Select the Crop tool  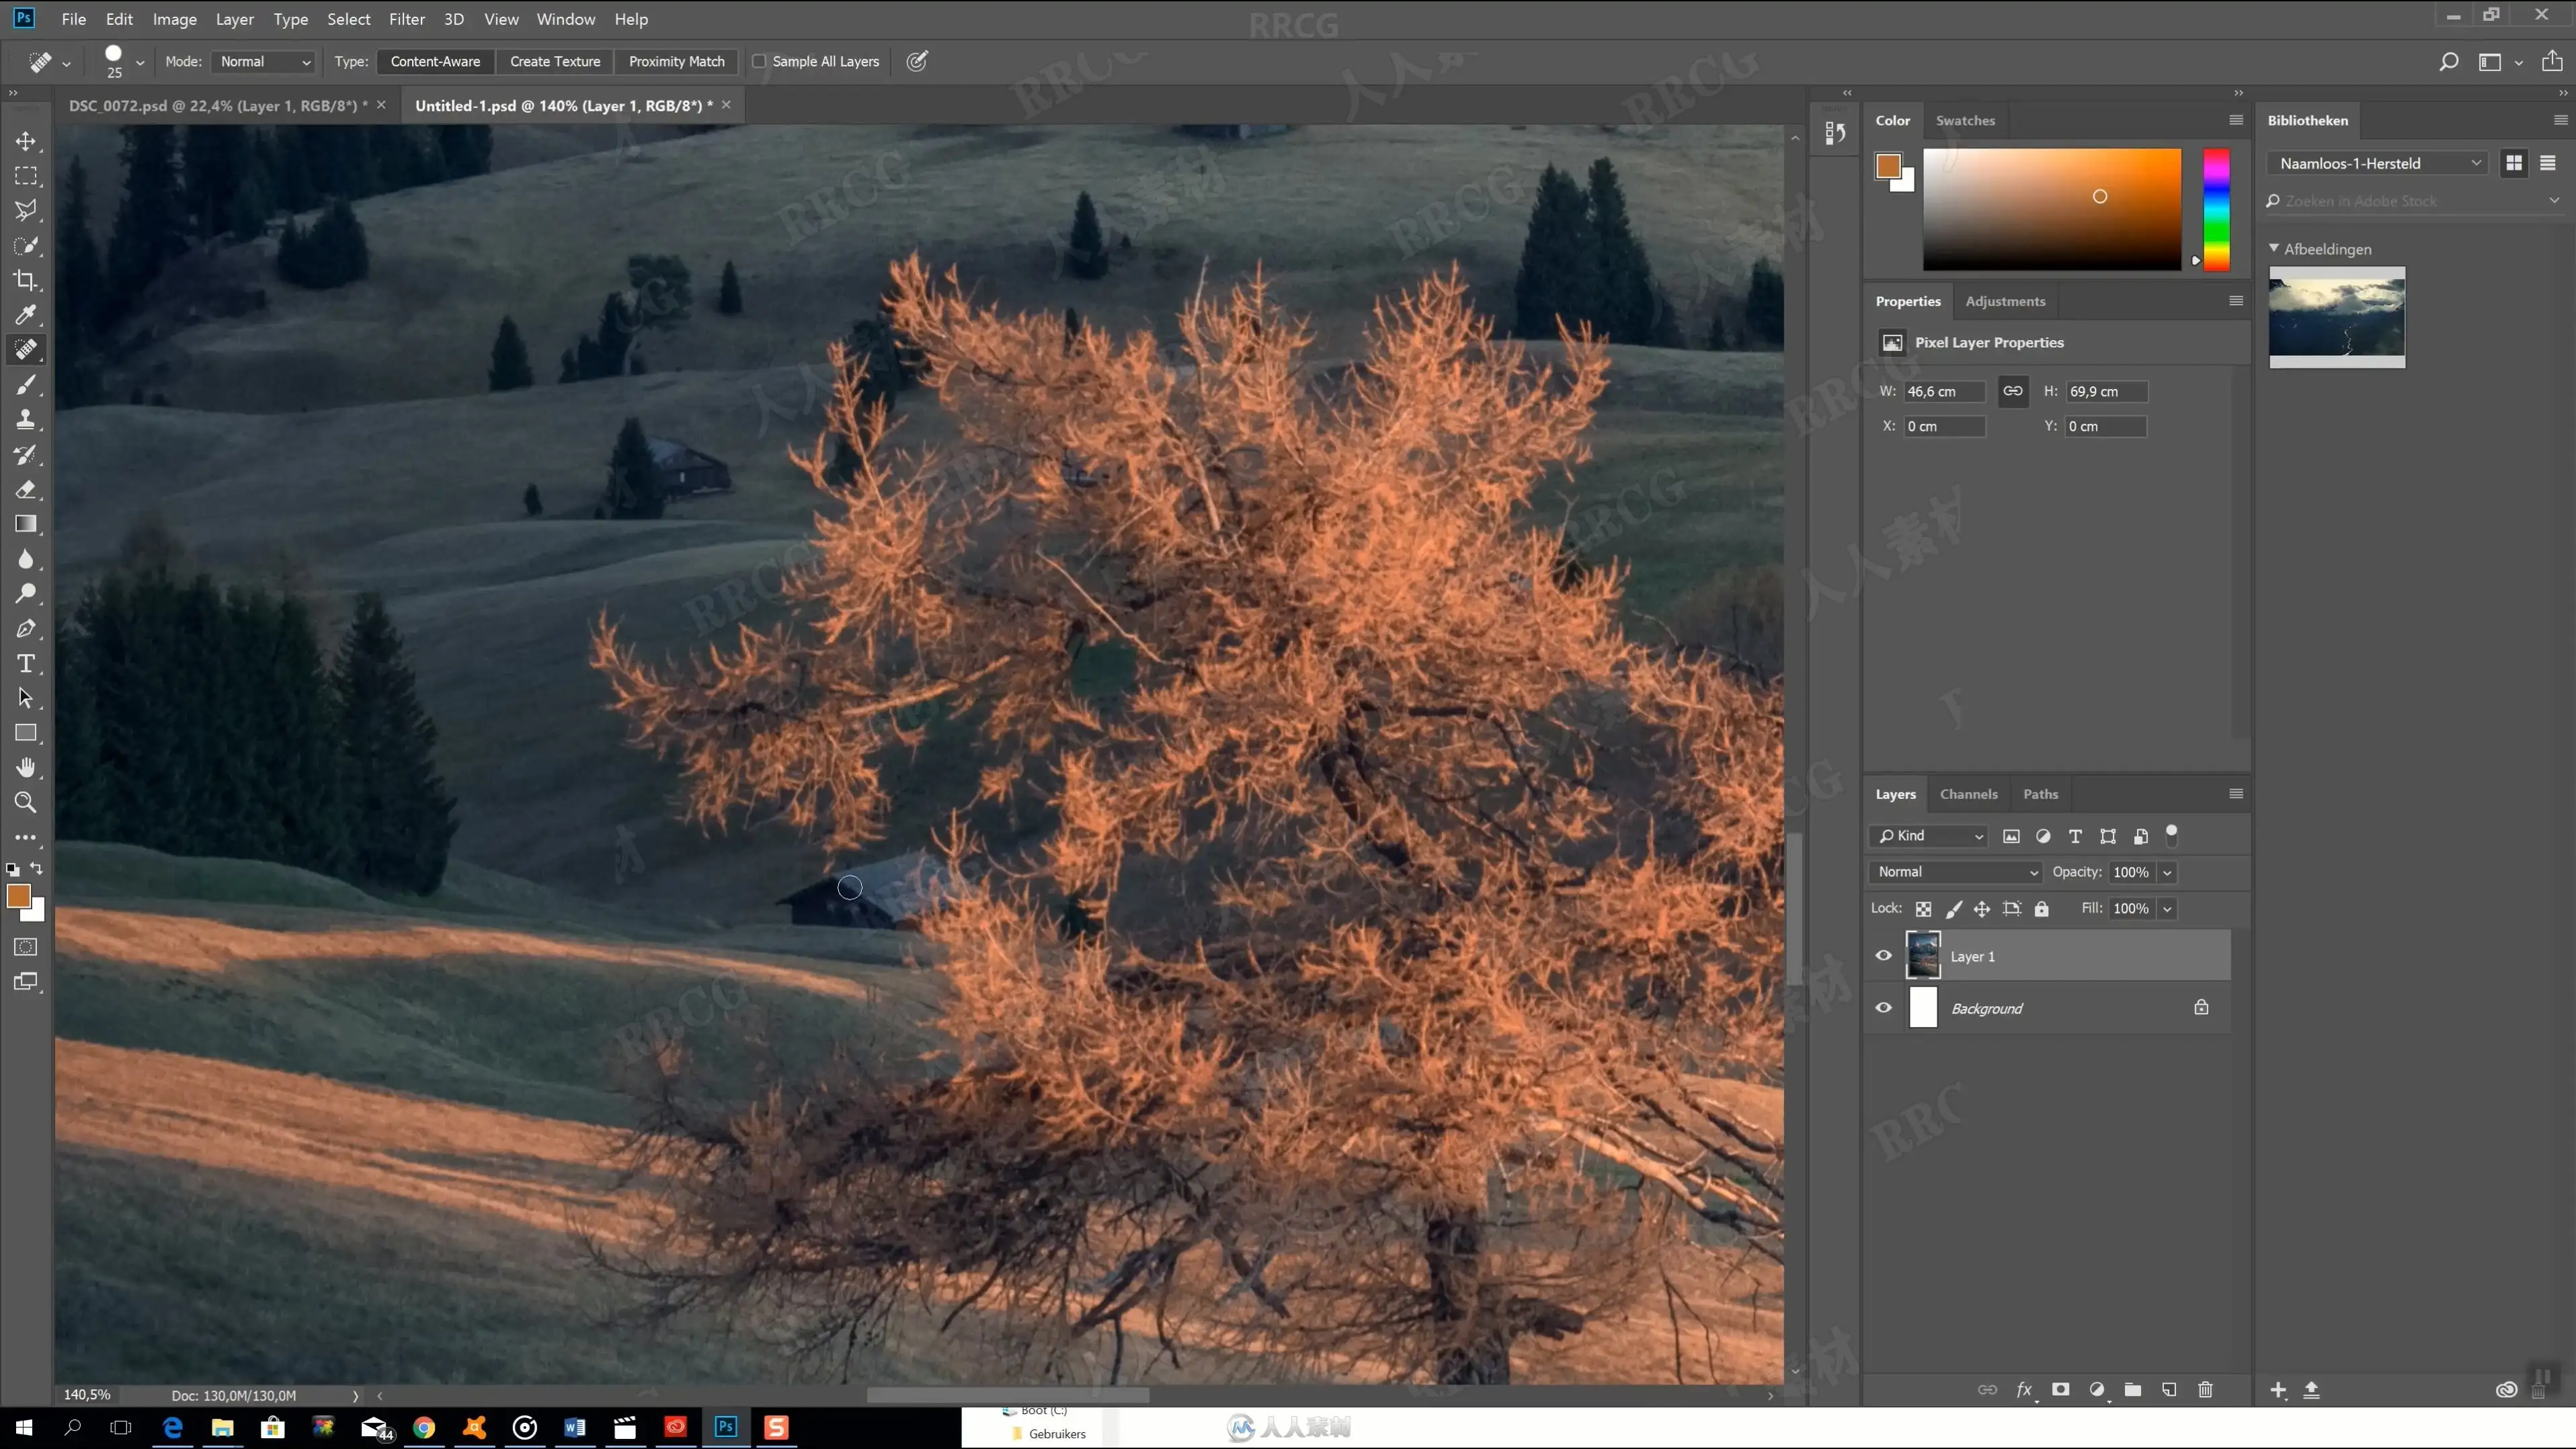tap(26, 281)
